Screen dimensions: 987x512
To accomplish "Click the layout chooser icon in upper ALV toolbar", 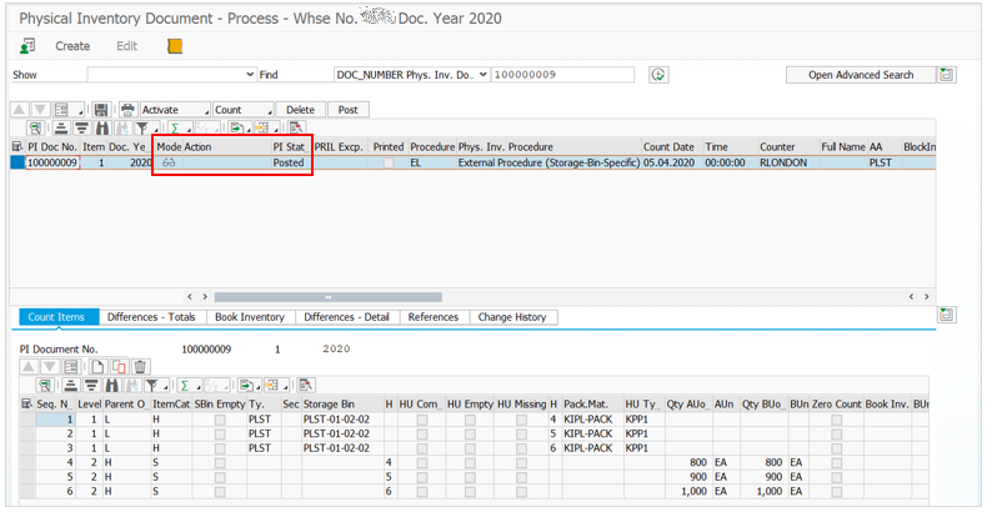I will click(x=264, y=128).
